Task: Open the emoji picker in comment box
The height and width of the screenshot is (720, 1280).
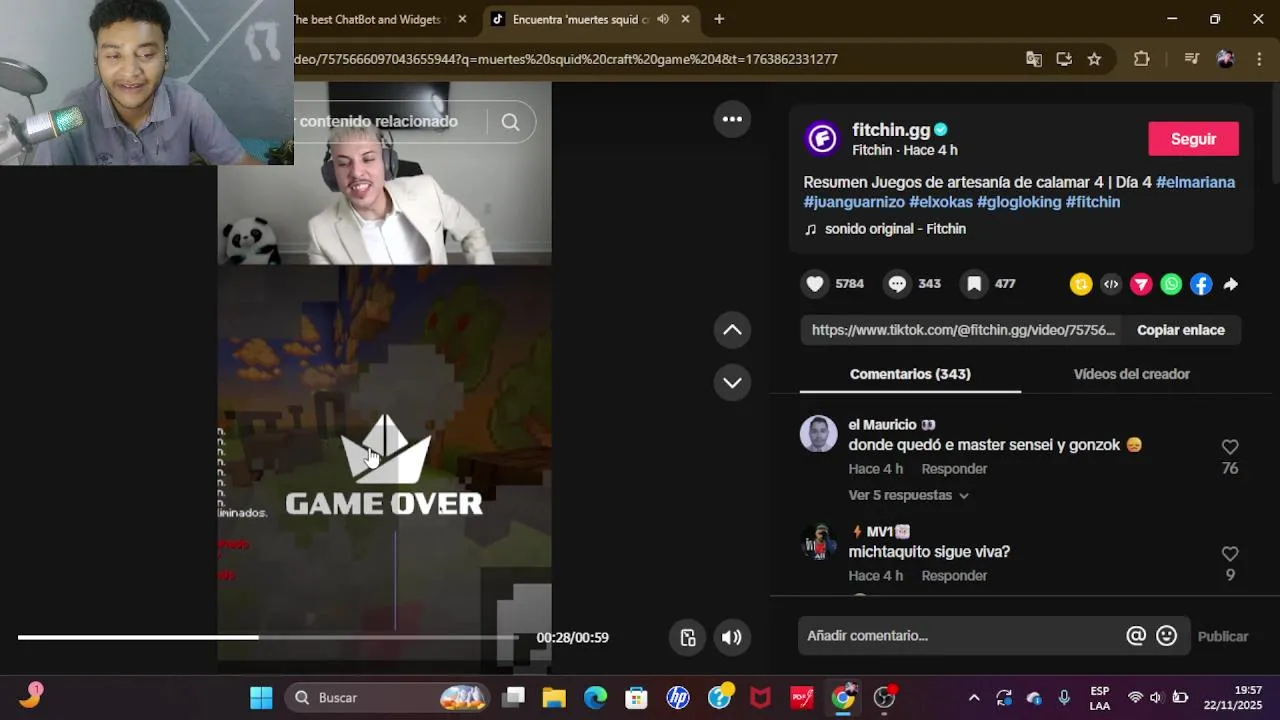Action: tap(1166, 635)
